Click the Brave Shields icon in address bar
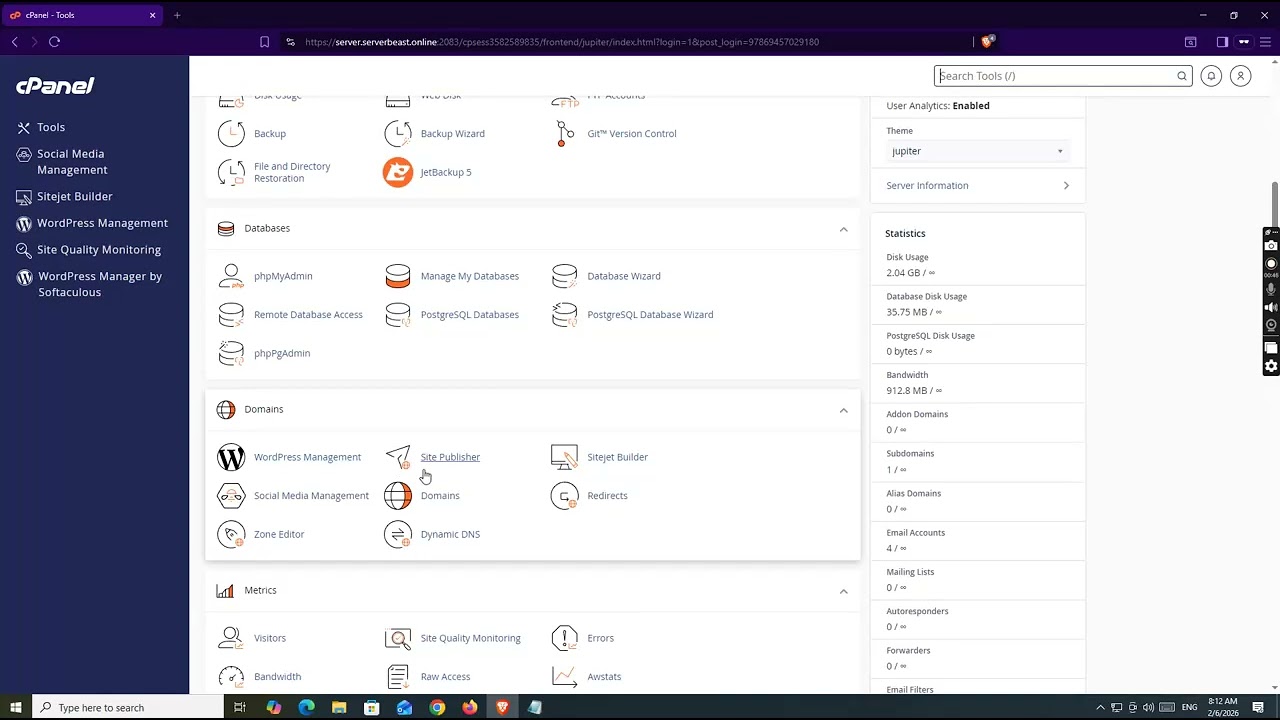The height and width of the screenshot is (720, 1280). [987, 42]
